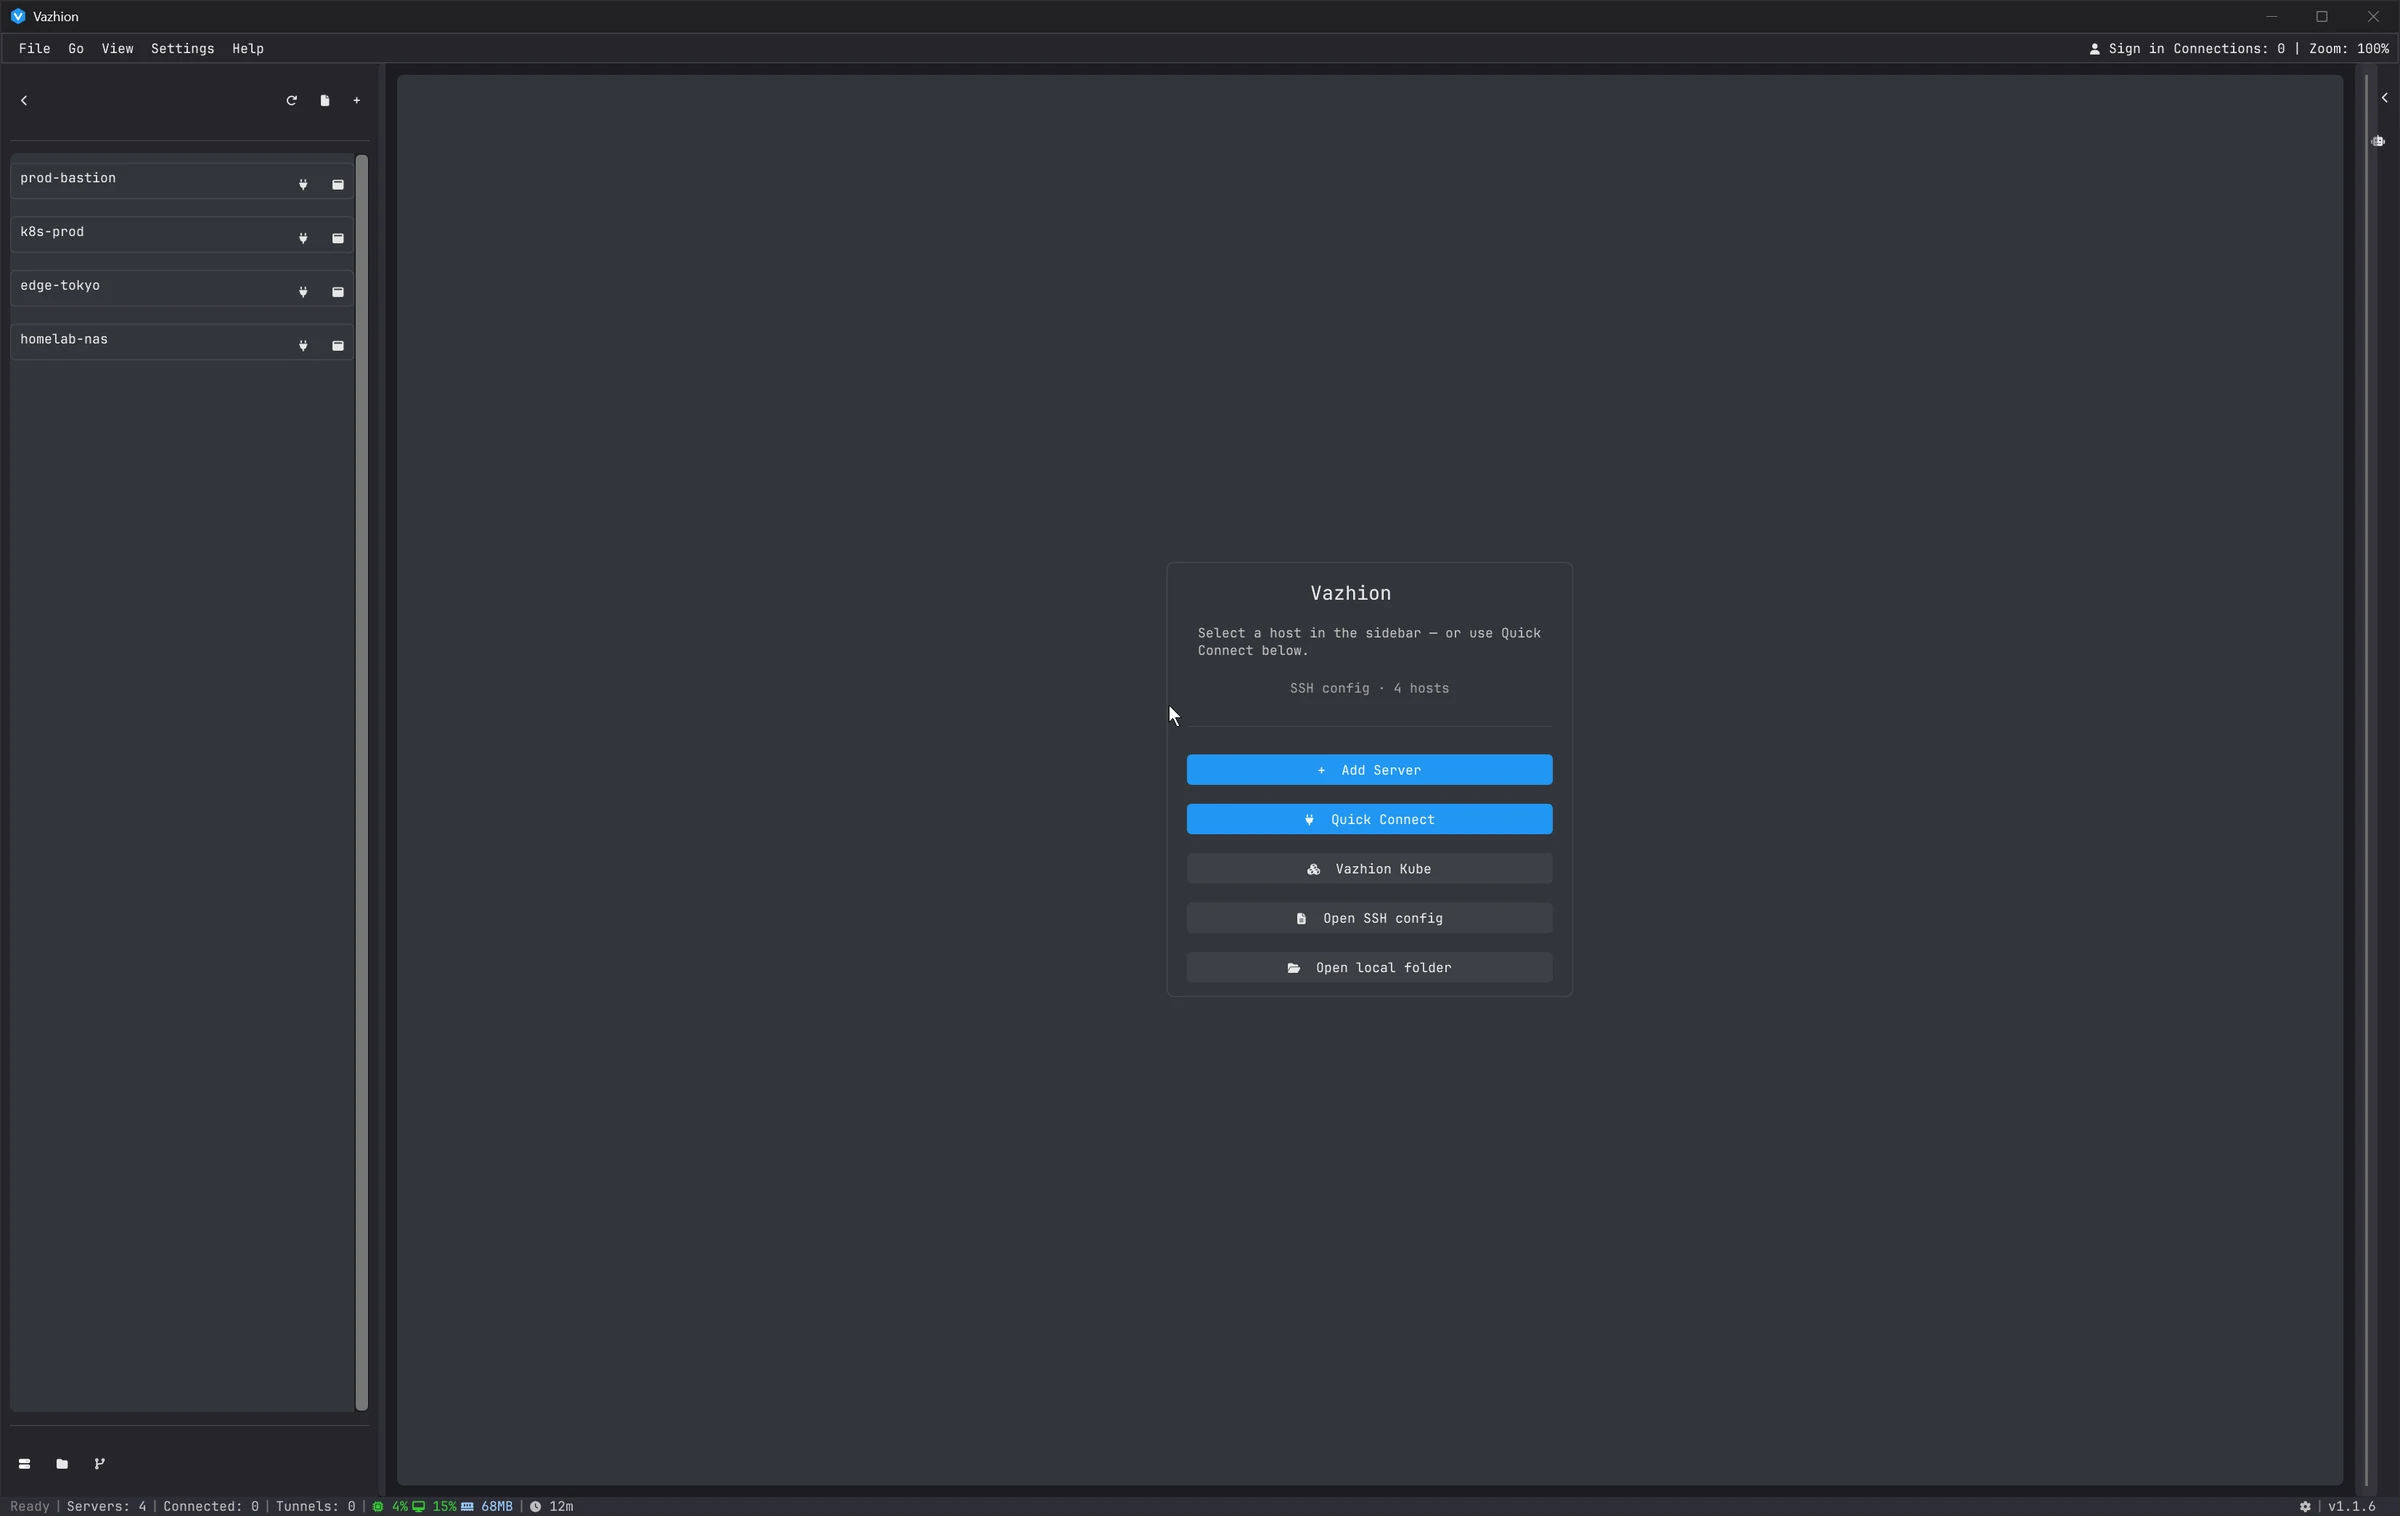The width and height of the screenshot is (2400, 1516).
Task: Switch to the files view icon at sidebar bottom
Action: [x=62, y=1464]
